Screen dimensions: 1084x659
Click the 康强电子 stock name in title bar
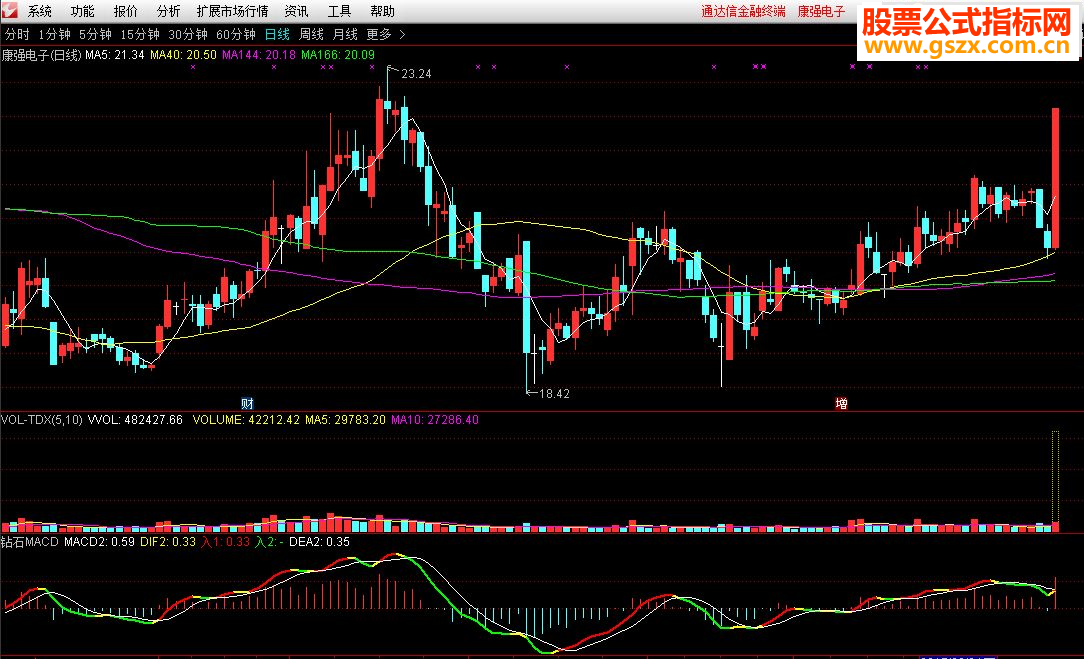821,11
